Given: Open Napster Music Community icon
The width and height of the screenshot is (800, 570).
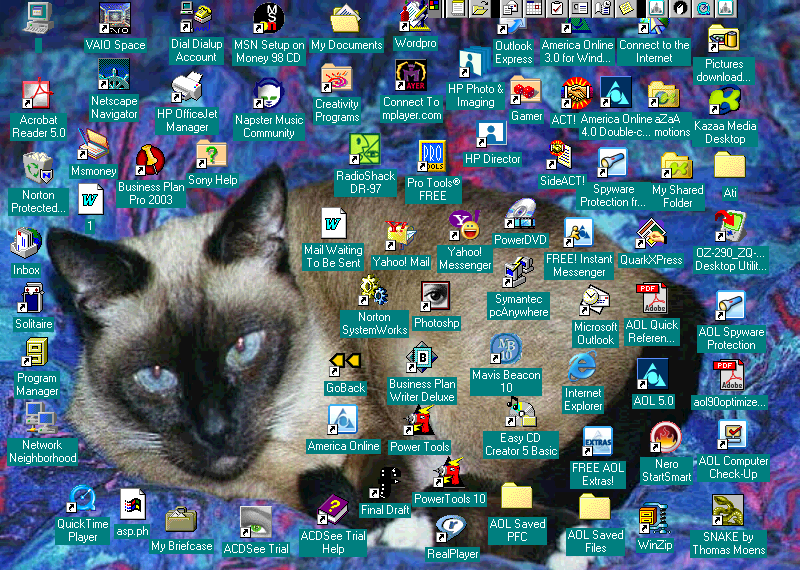Looking at the screenshot, I should tap(268, 93).
